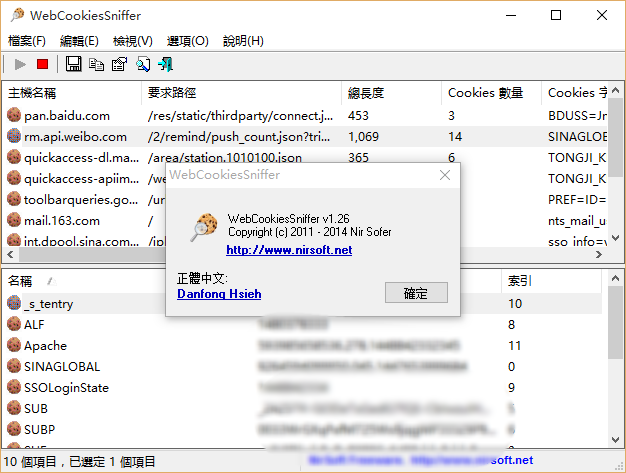626x473 pixels.
Task: Open the find toolbar icon with magnifier
Action: (143, 64)
